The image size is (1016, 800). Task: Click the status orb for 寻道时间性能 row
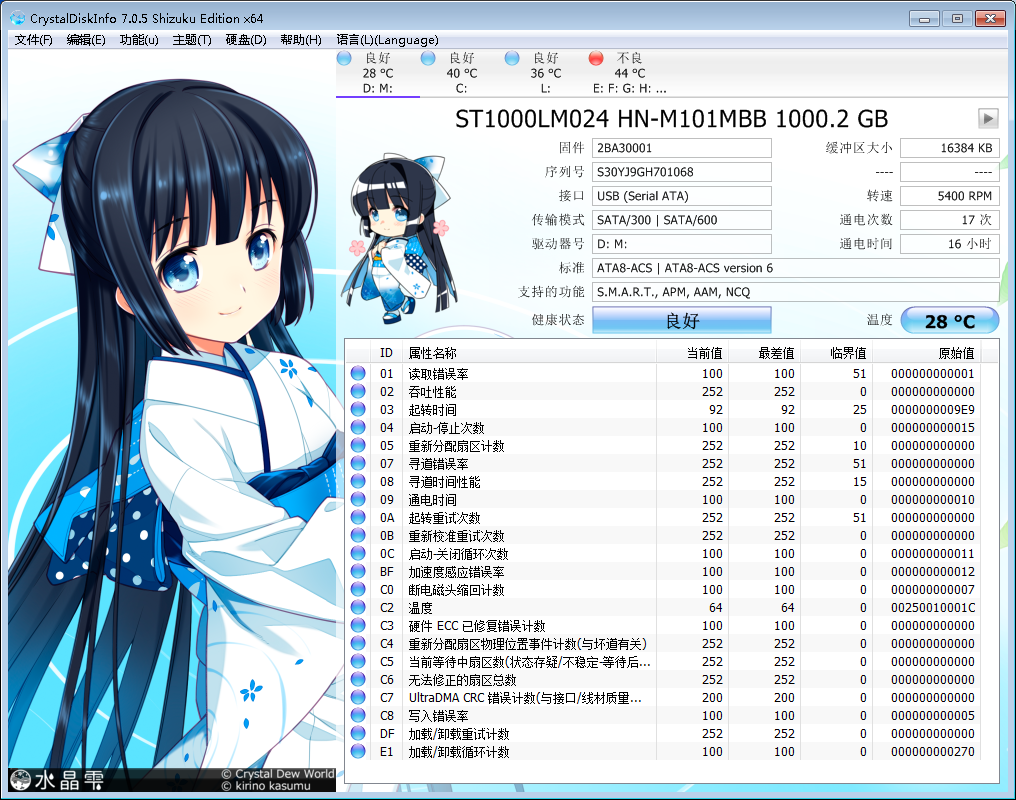358,481
